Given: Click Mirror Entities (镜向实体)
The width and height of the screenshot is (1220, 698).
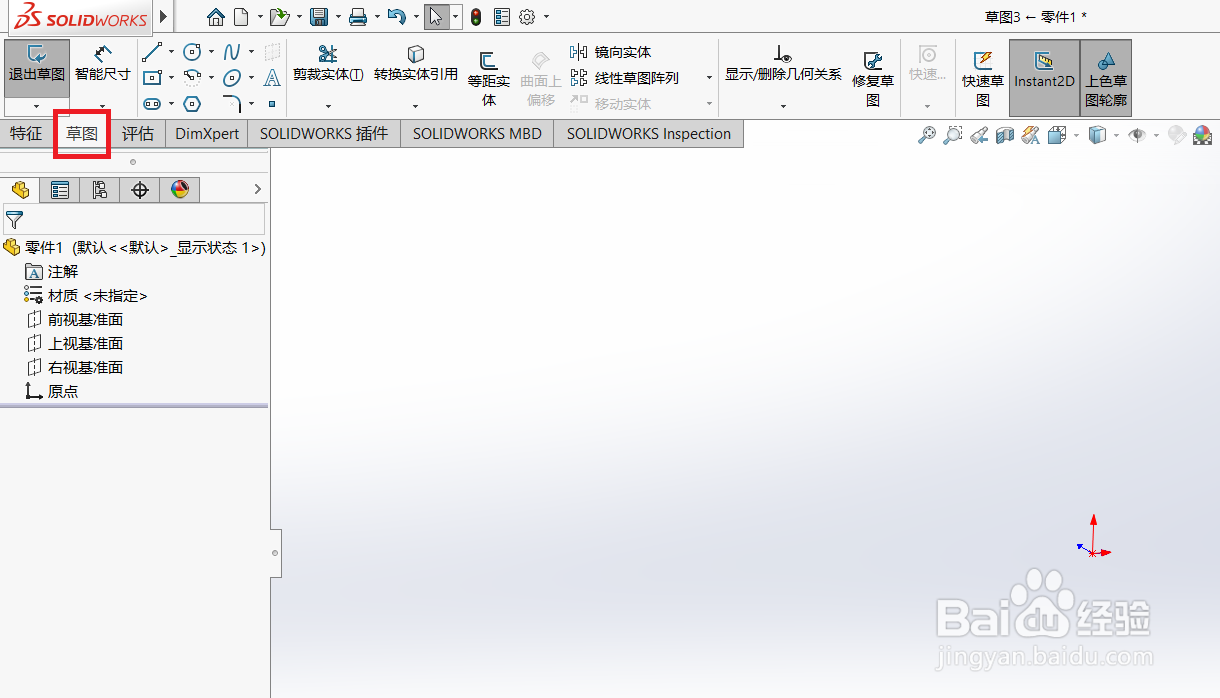Looking at the screenshot, I should (610, 52).
